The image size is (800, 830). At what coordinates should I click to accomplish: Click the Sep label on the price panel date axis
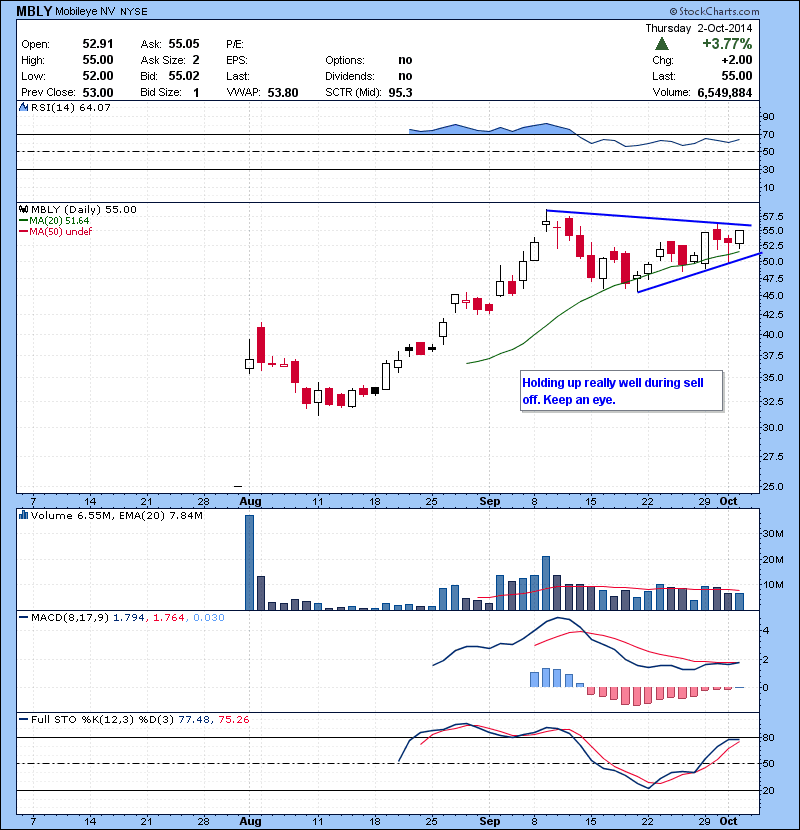click(x=490, y=501)
